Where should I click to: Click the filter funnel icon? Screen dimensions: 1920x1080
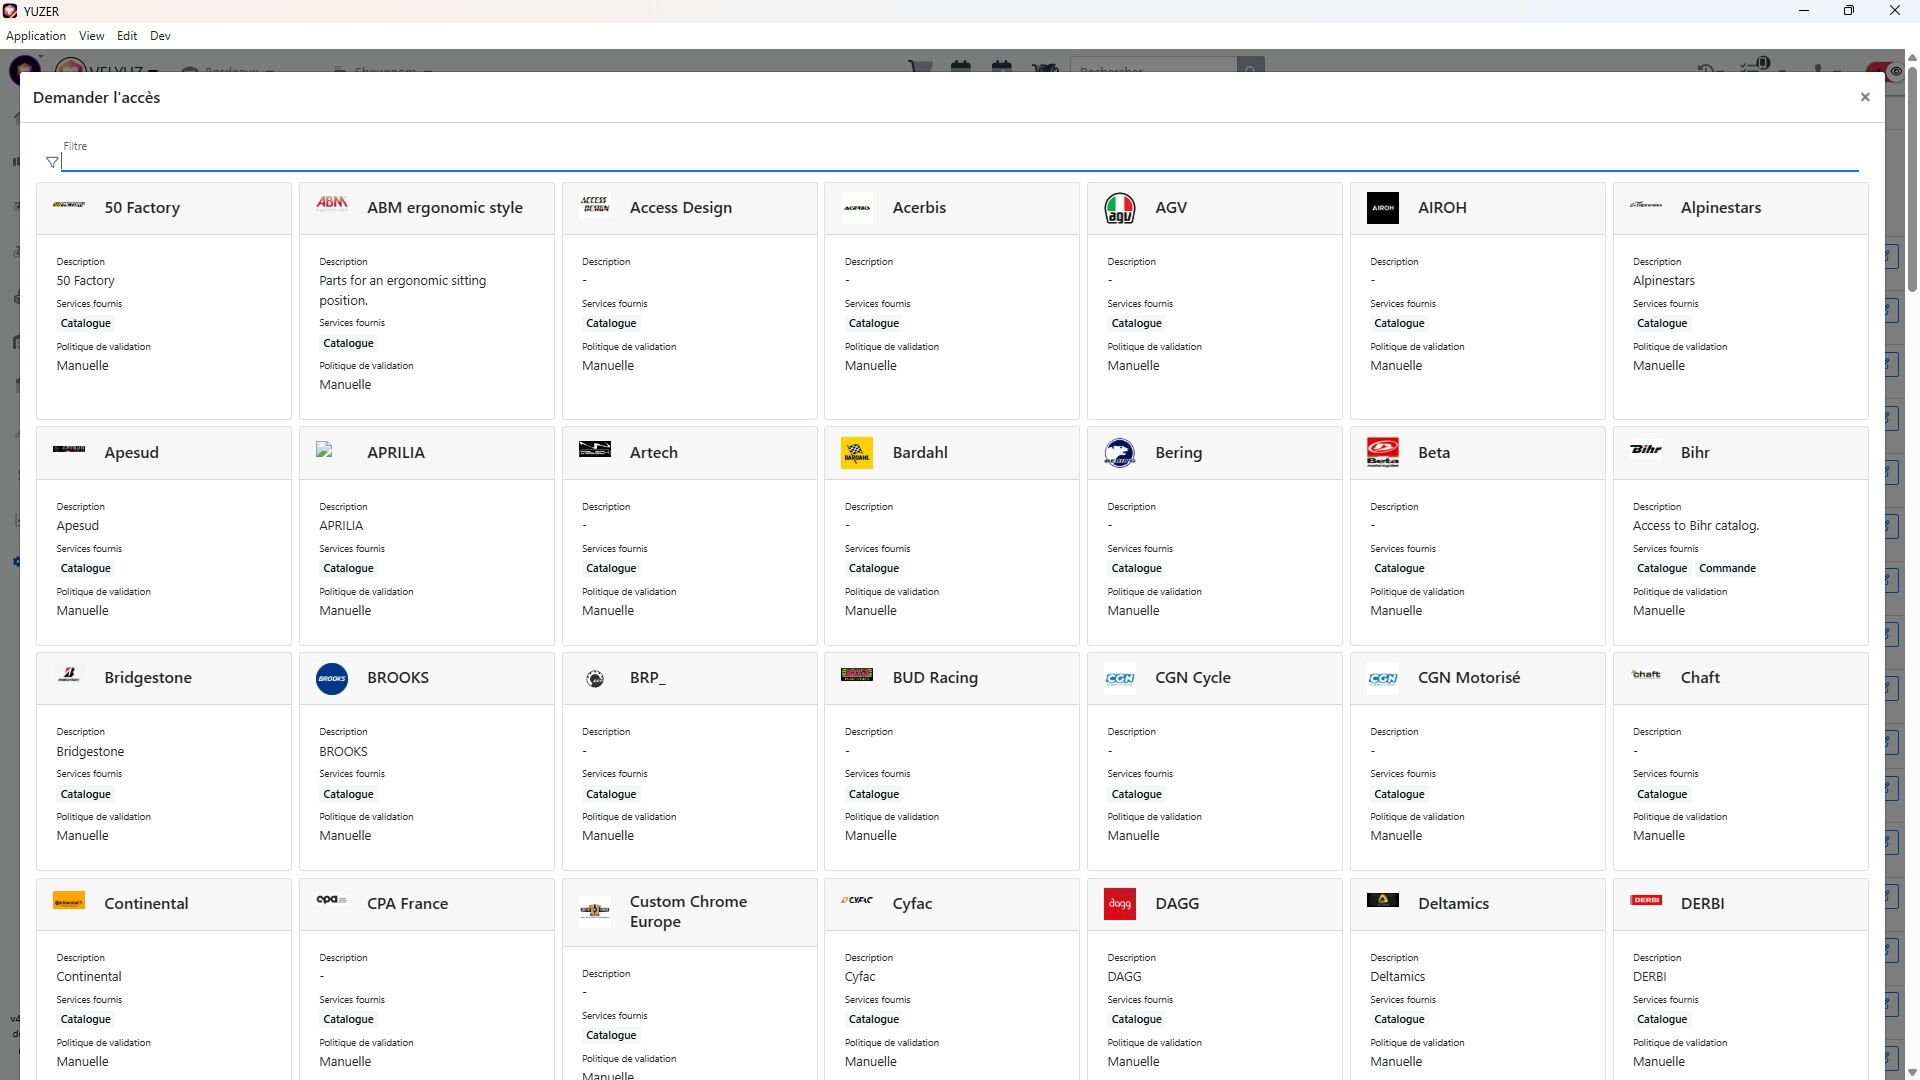(x=52, y=162)
